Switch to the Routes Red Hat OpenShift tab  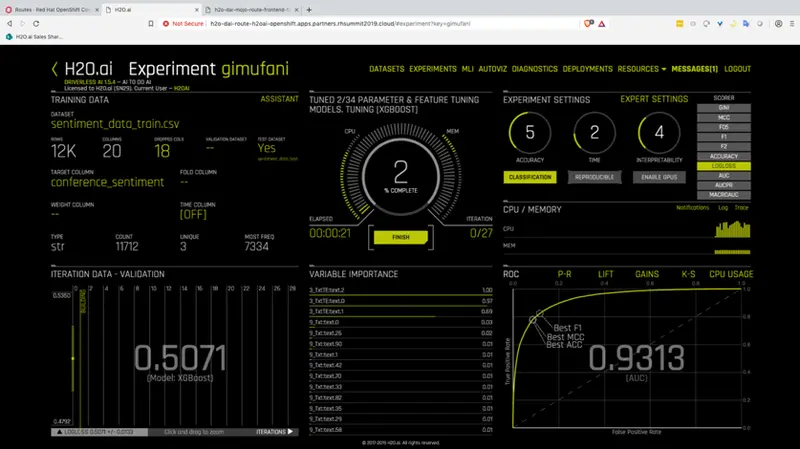coord(51,10)
